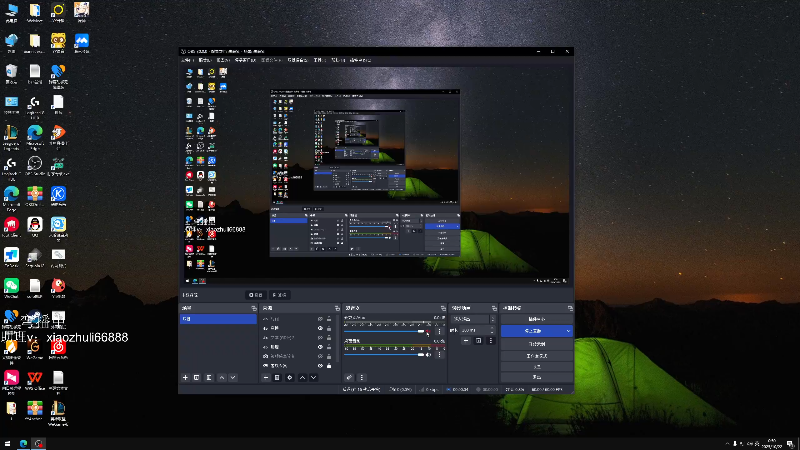Move the scene up with the Scenes up arrow
The image size is (800, 450).
[x=222, y=378]
